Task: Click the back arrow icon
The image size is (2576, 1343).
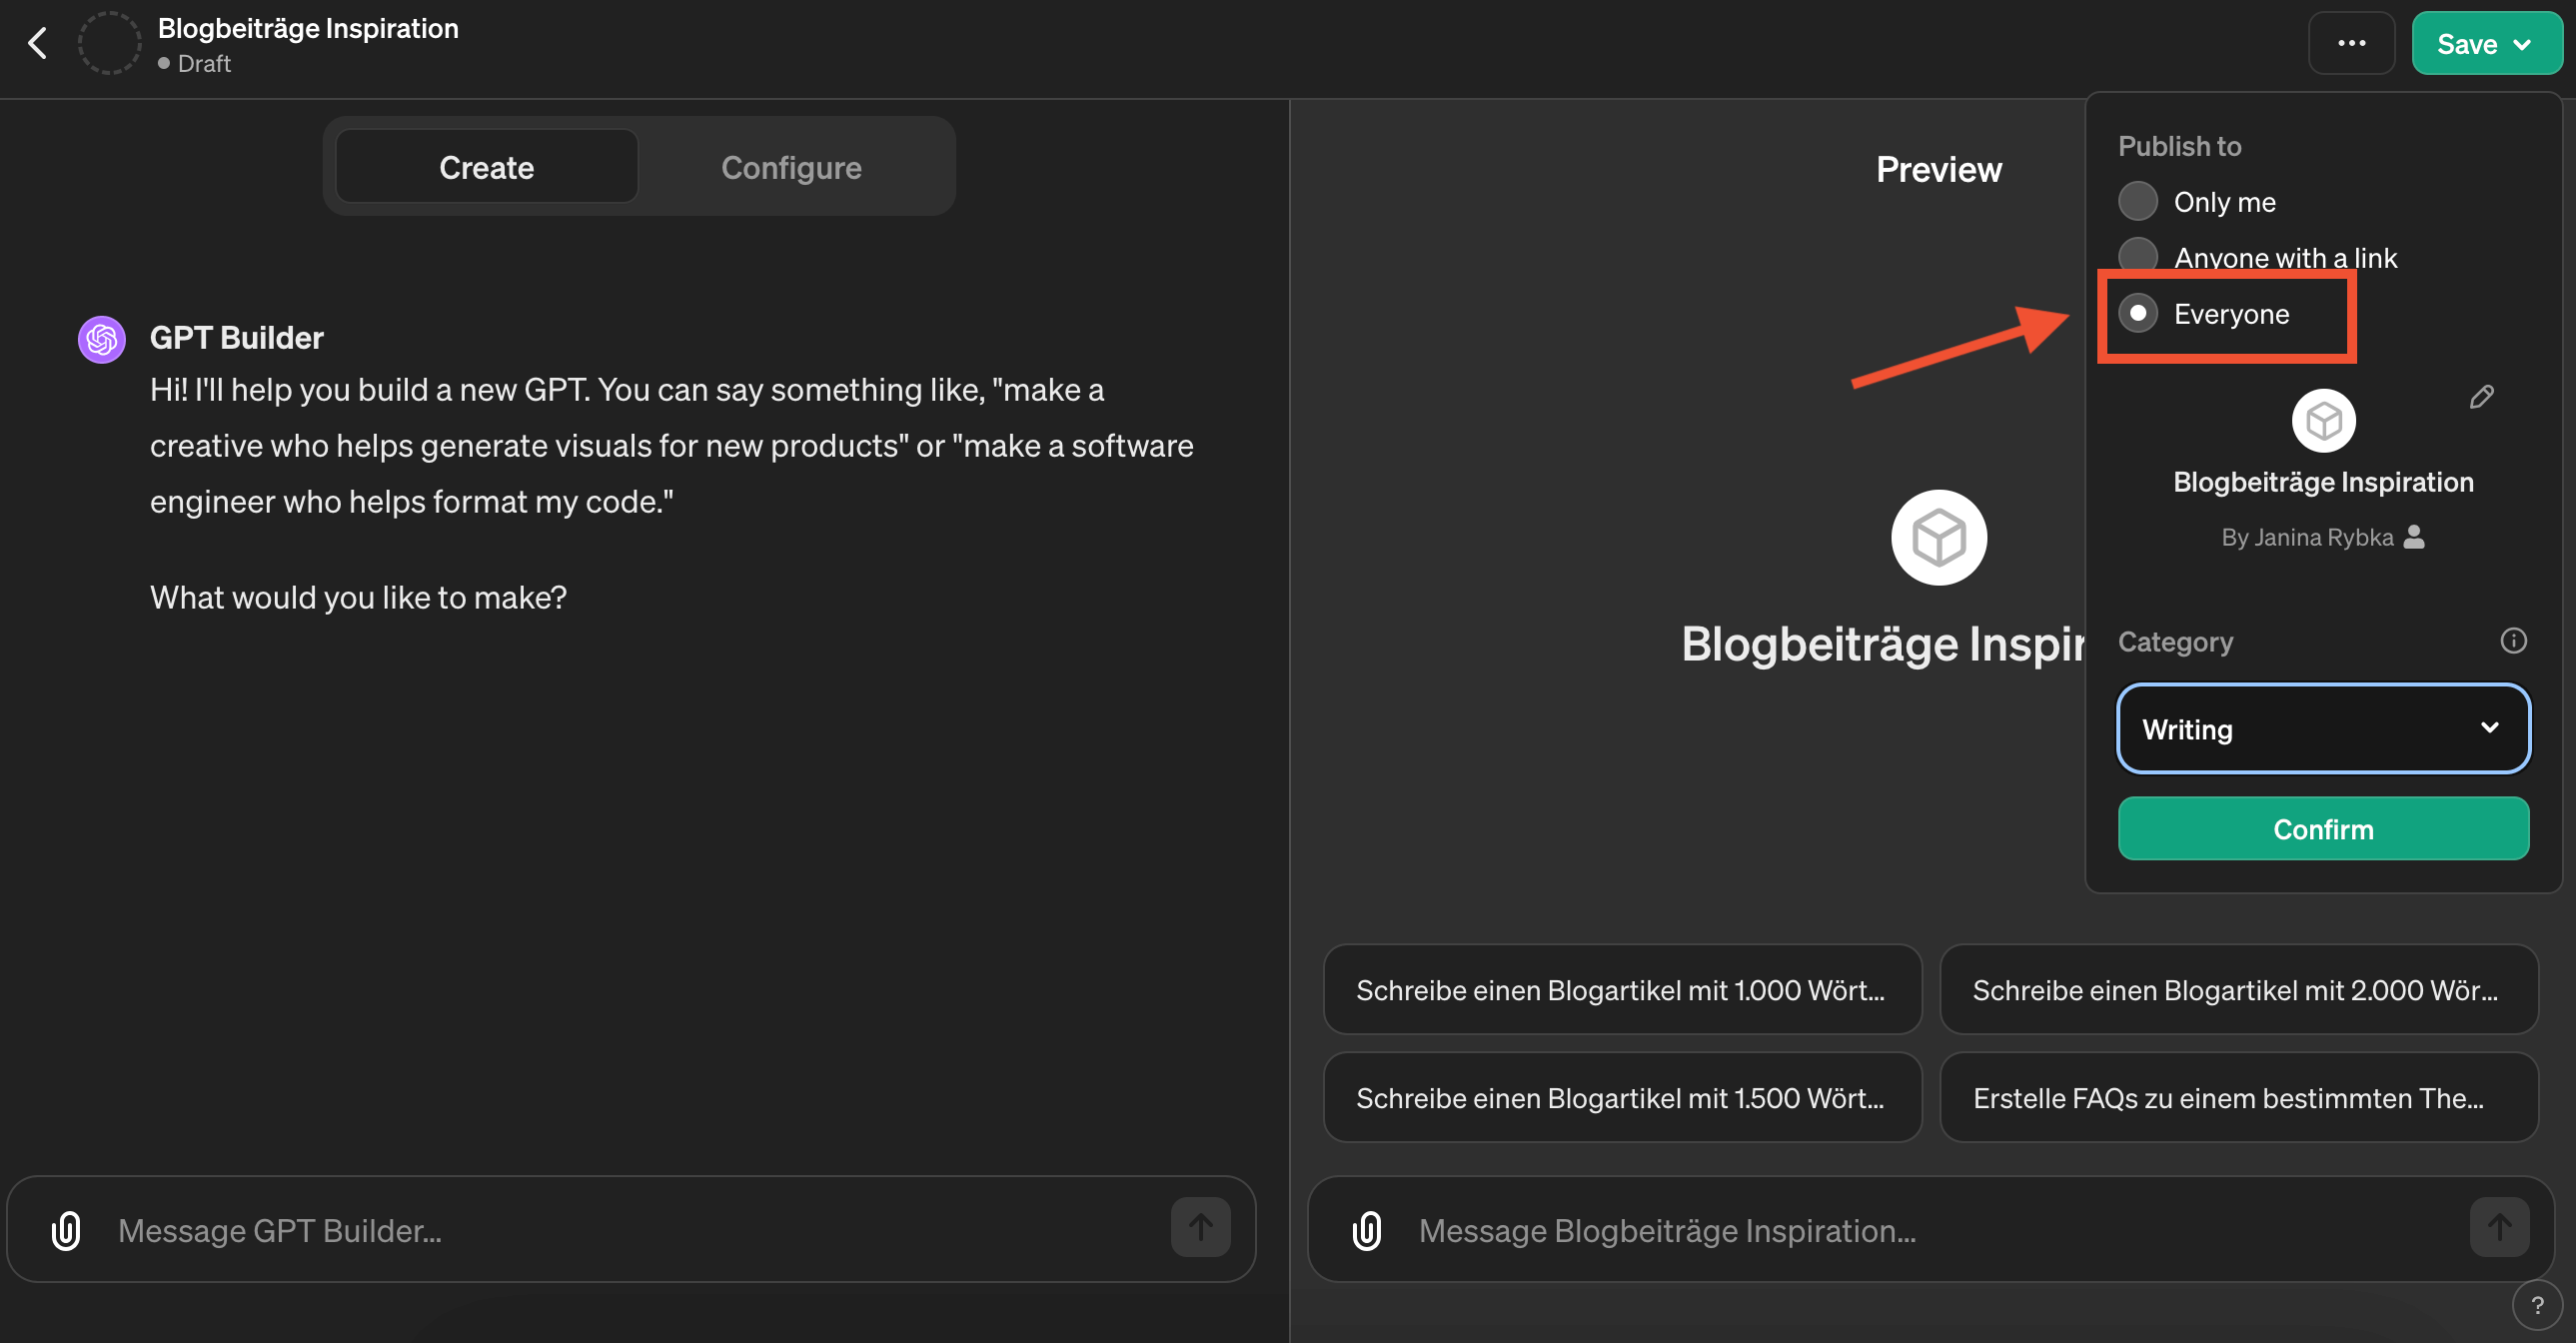Action: (x=38, y=43)
